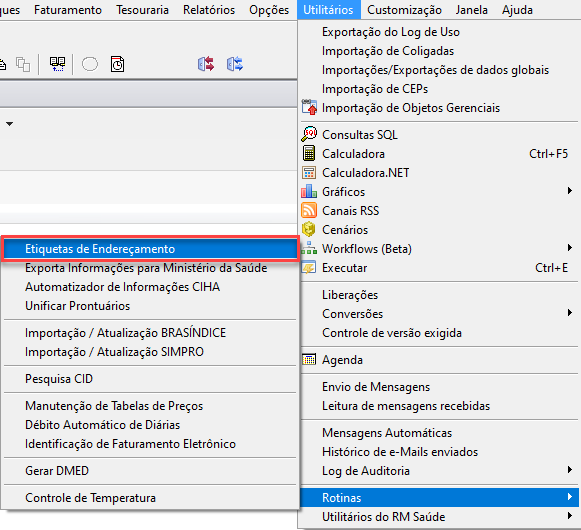Select Executar menu entry
The height and width of the screenshot is (530, 581).
click(x=439, y=268)
